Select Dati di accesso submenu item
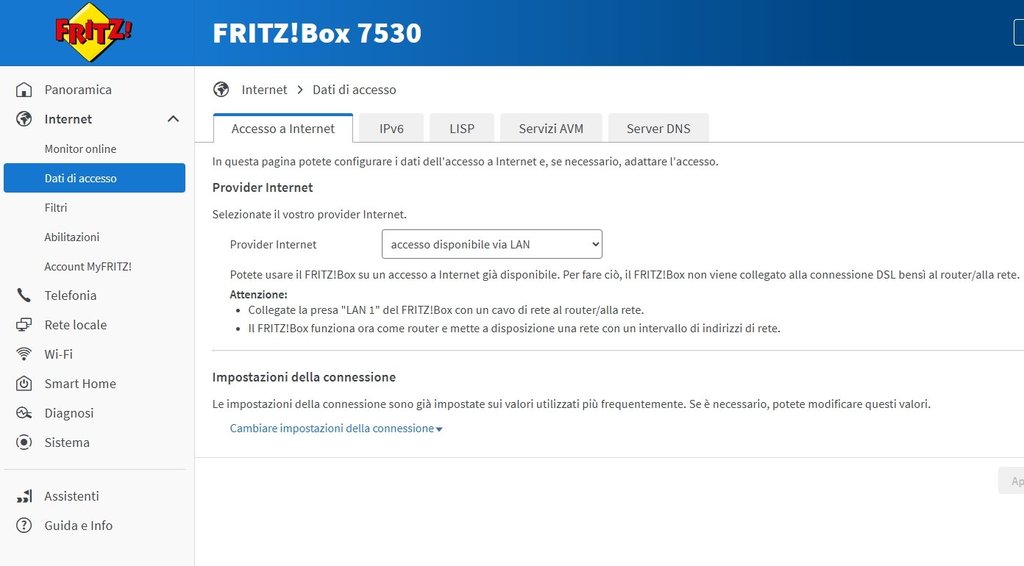 [95, 178]
